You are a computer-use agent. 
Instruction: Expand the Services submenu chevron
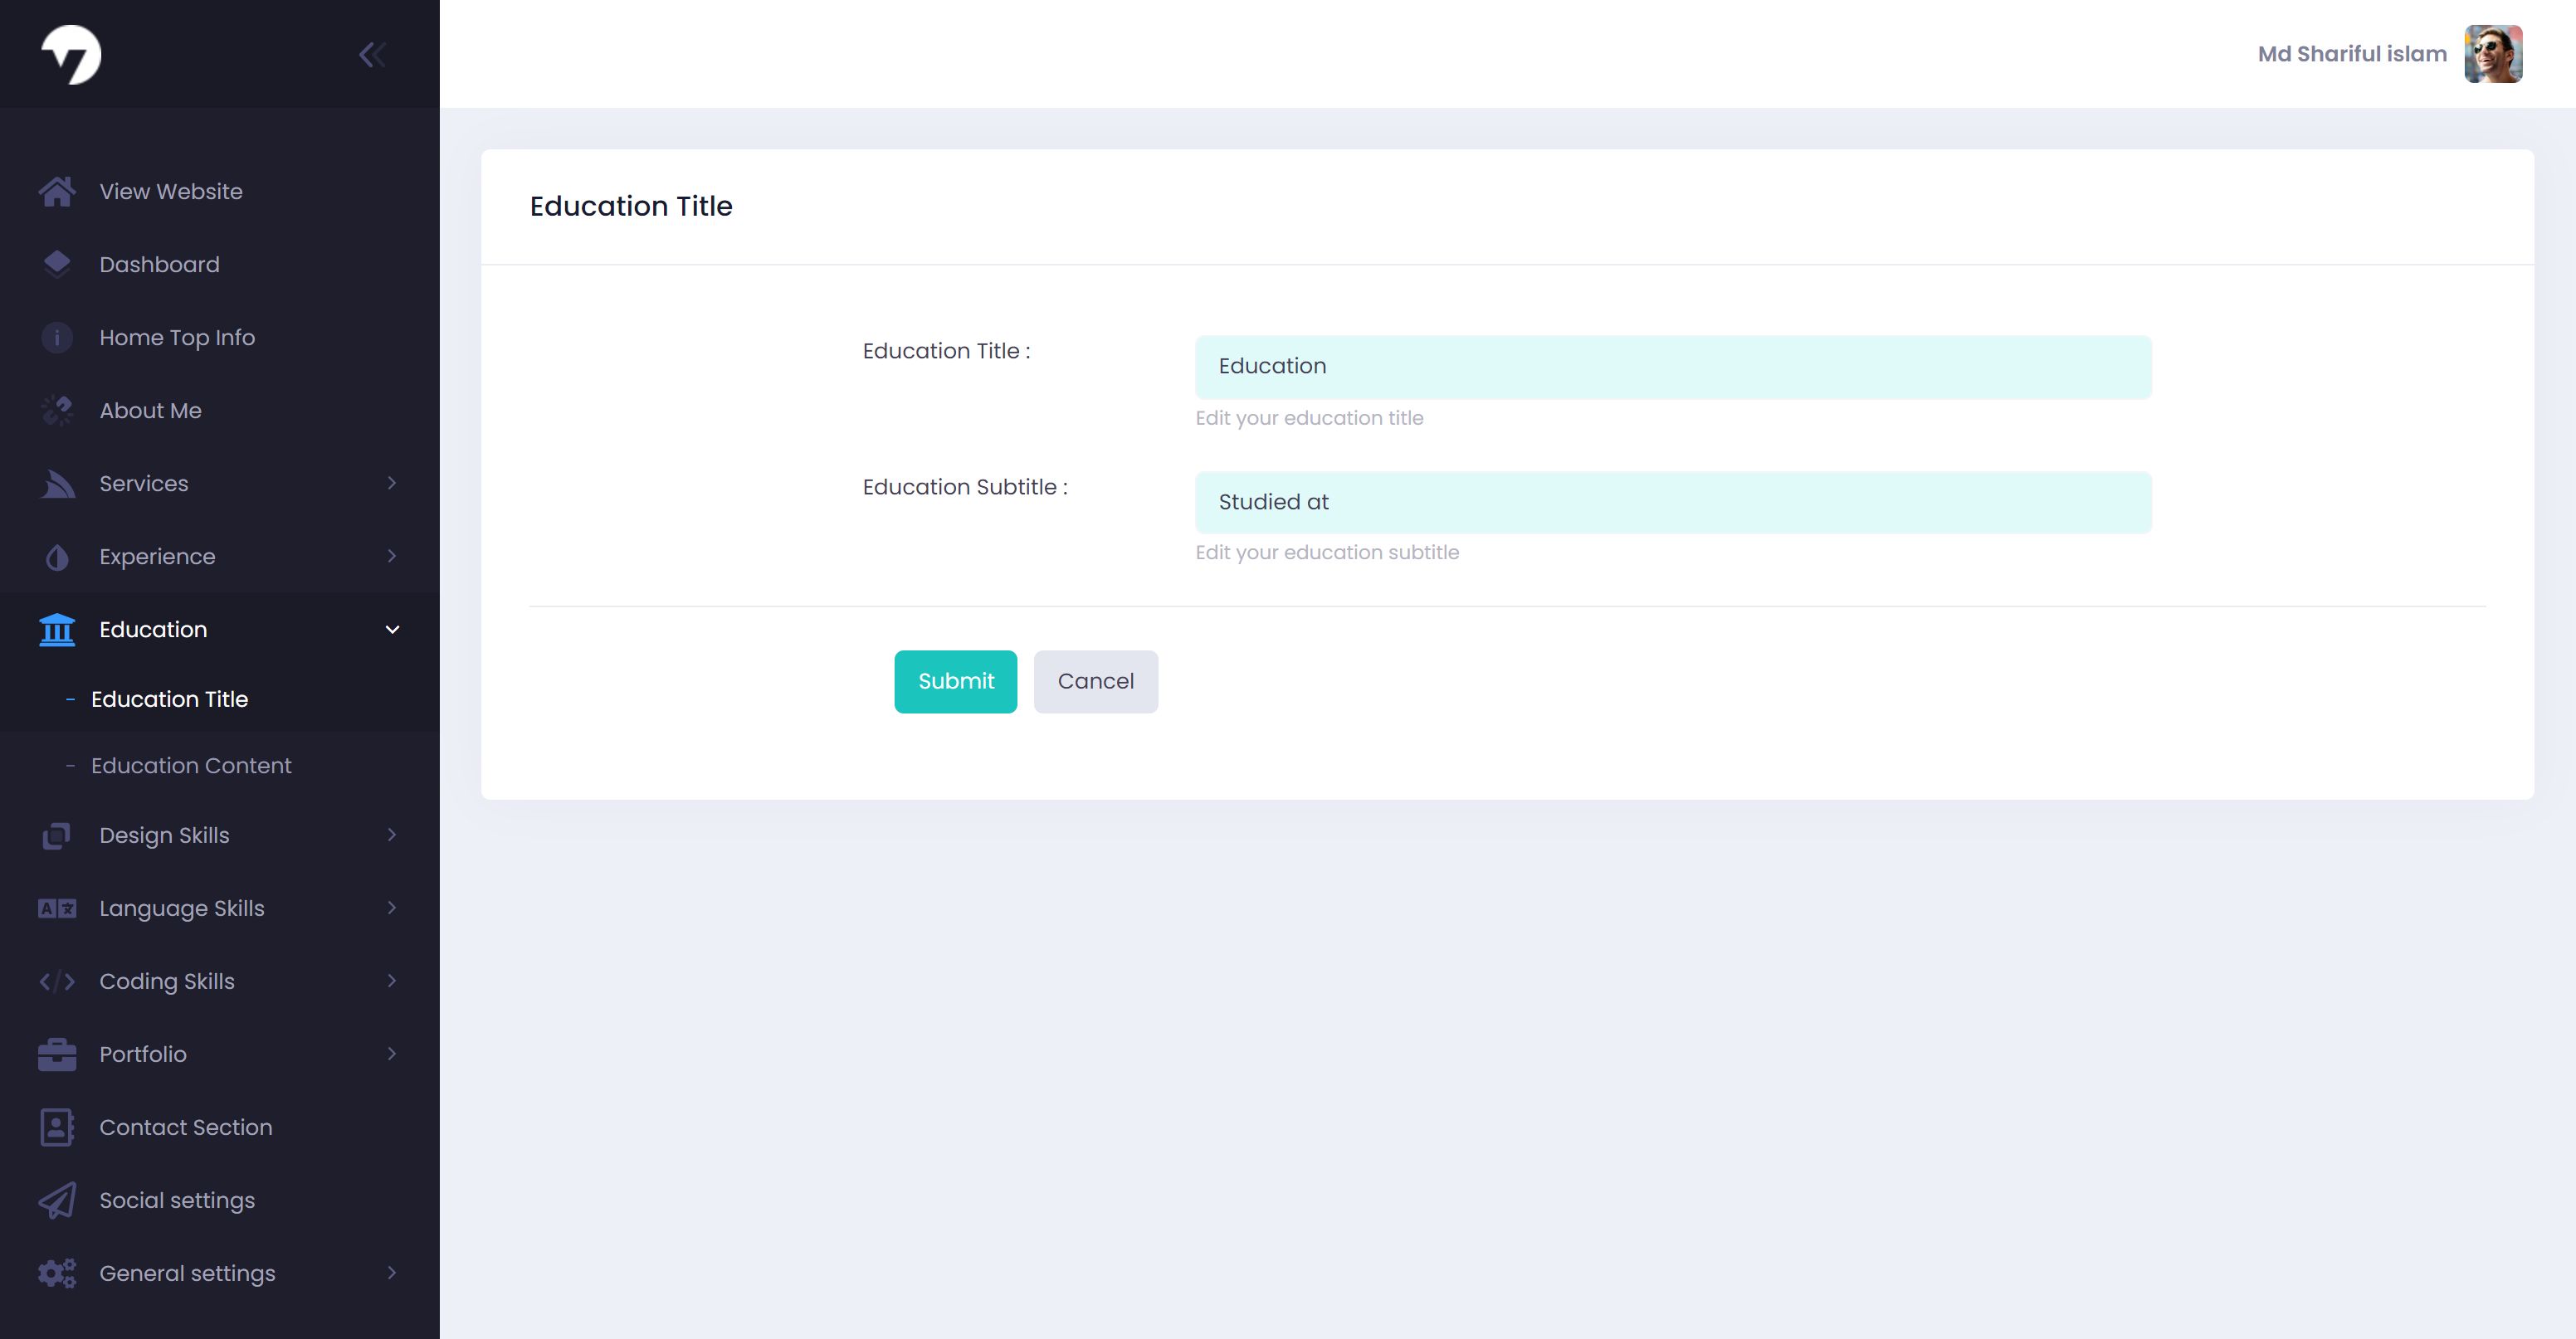tap(392, 483)
